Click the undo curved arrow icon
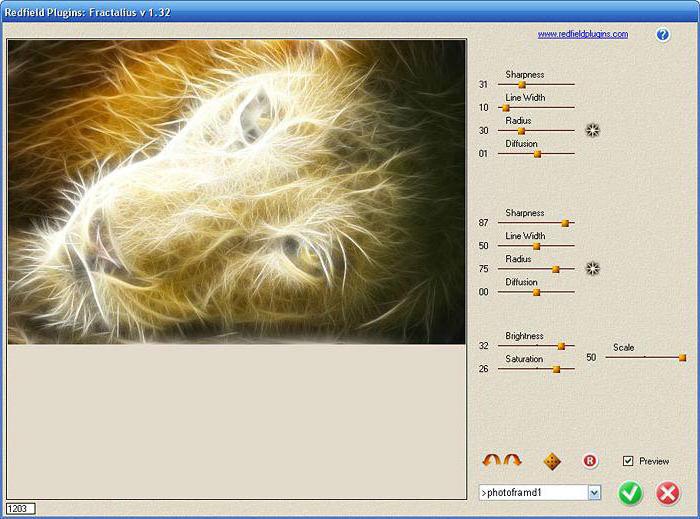This screenshot has height=519, width=700. [x=492, y=460]
